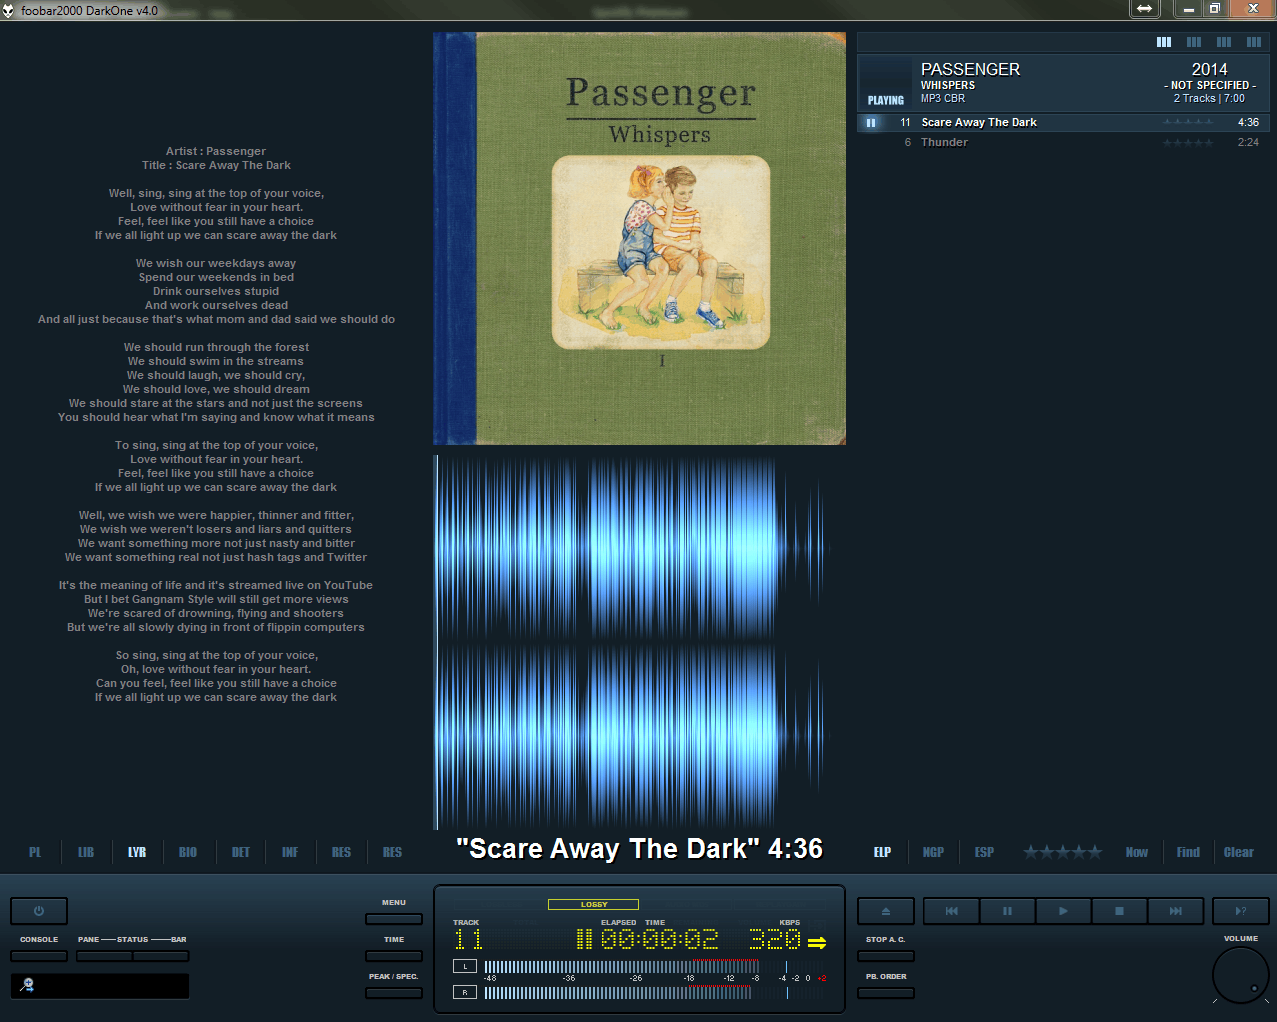
Task: Toggle the PB. ORDER switch
Action: tap(886, 993)
